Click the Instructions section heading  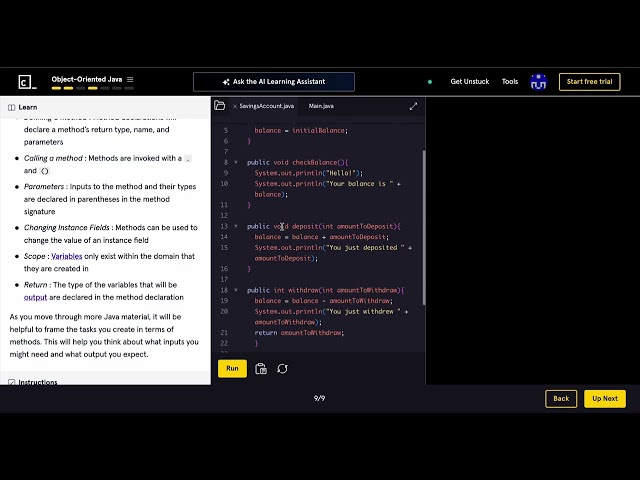38,382
